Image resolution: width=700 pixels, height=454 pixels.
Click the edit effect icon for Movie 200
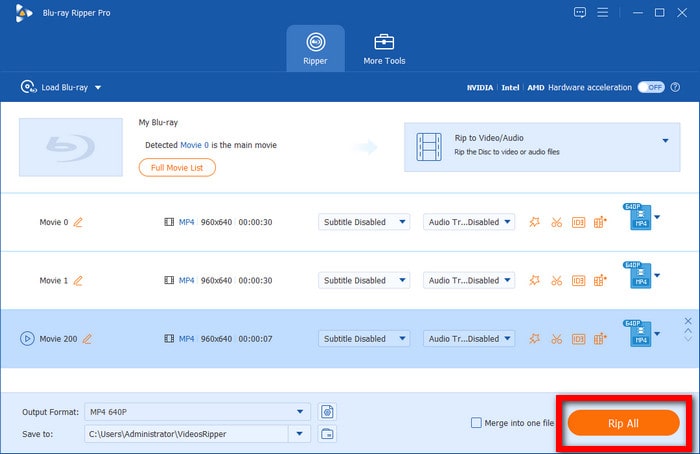(x=600, y=338)
